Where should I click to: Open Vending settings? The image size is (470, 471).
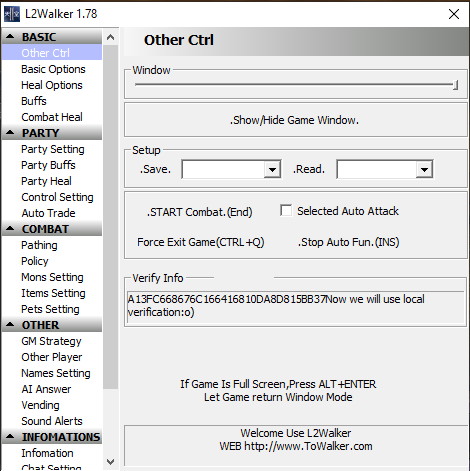pos(40,405)
